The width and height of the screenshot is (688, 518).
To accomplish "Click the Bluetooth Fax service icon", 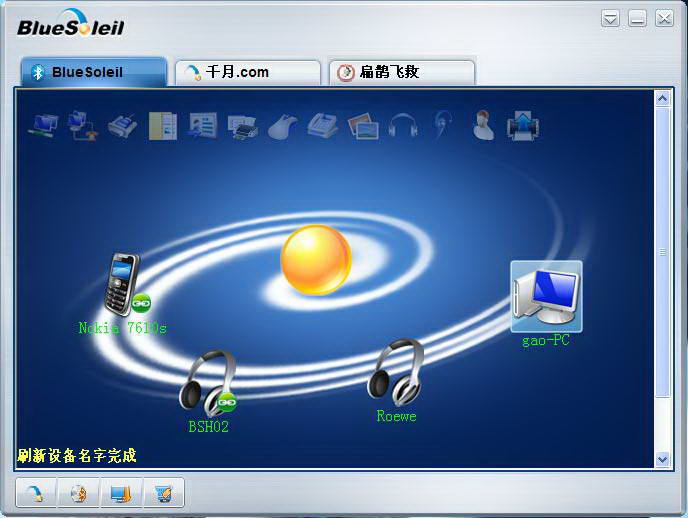I will click(x=323, y=125).
